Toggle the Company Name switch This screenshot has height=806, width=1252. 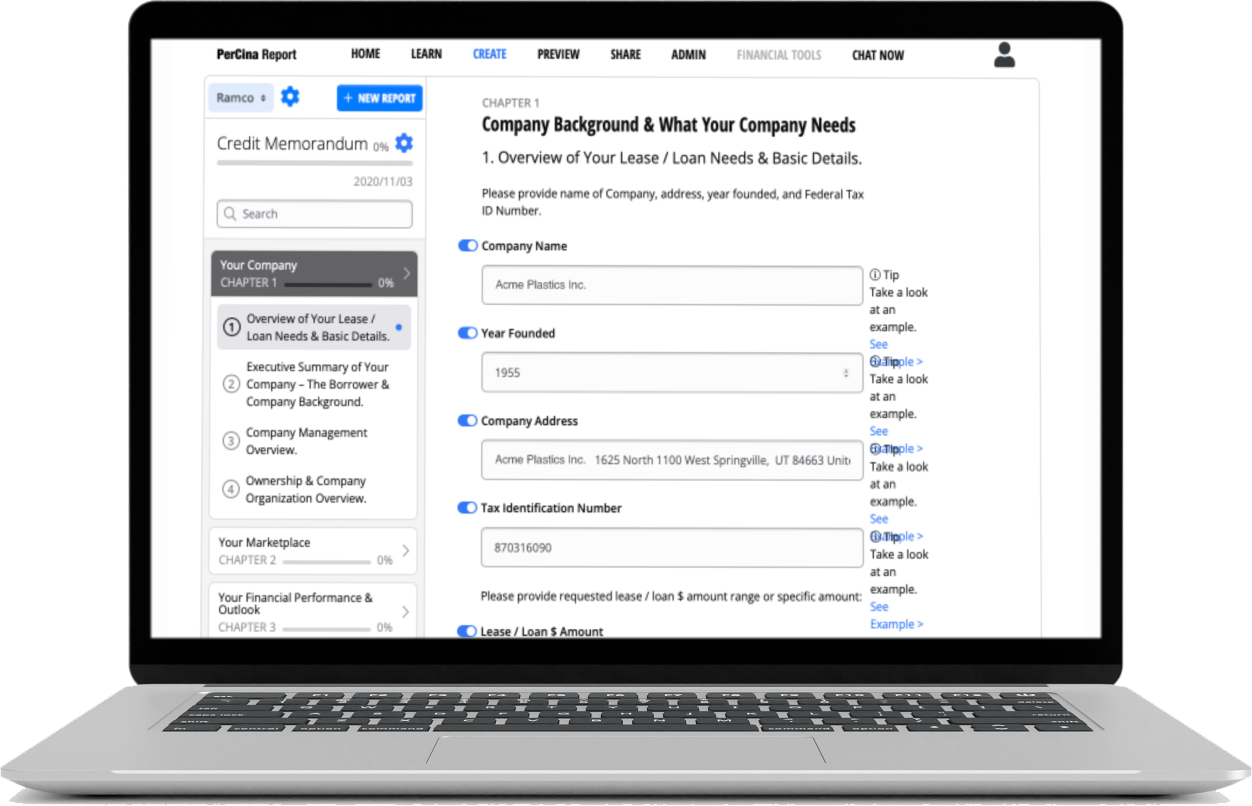(x=467, y=246)
